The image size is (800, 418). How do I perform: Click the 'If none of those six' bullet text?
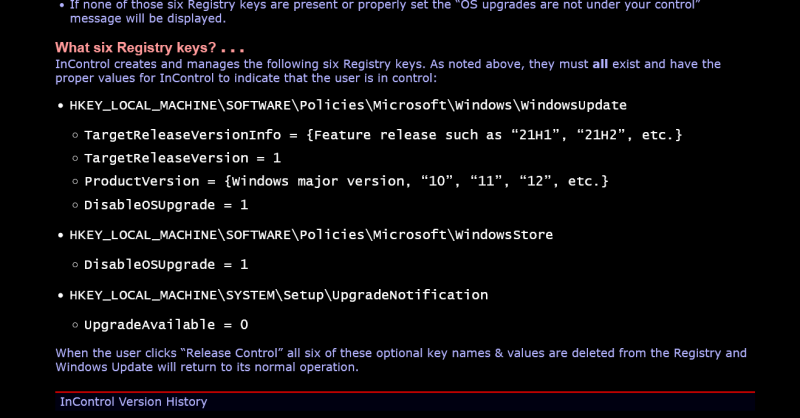click(x=385, y=12)
